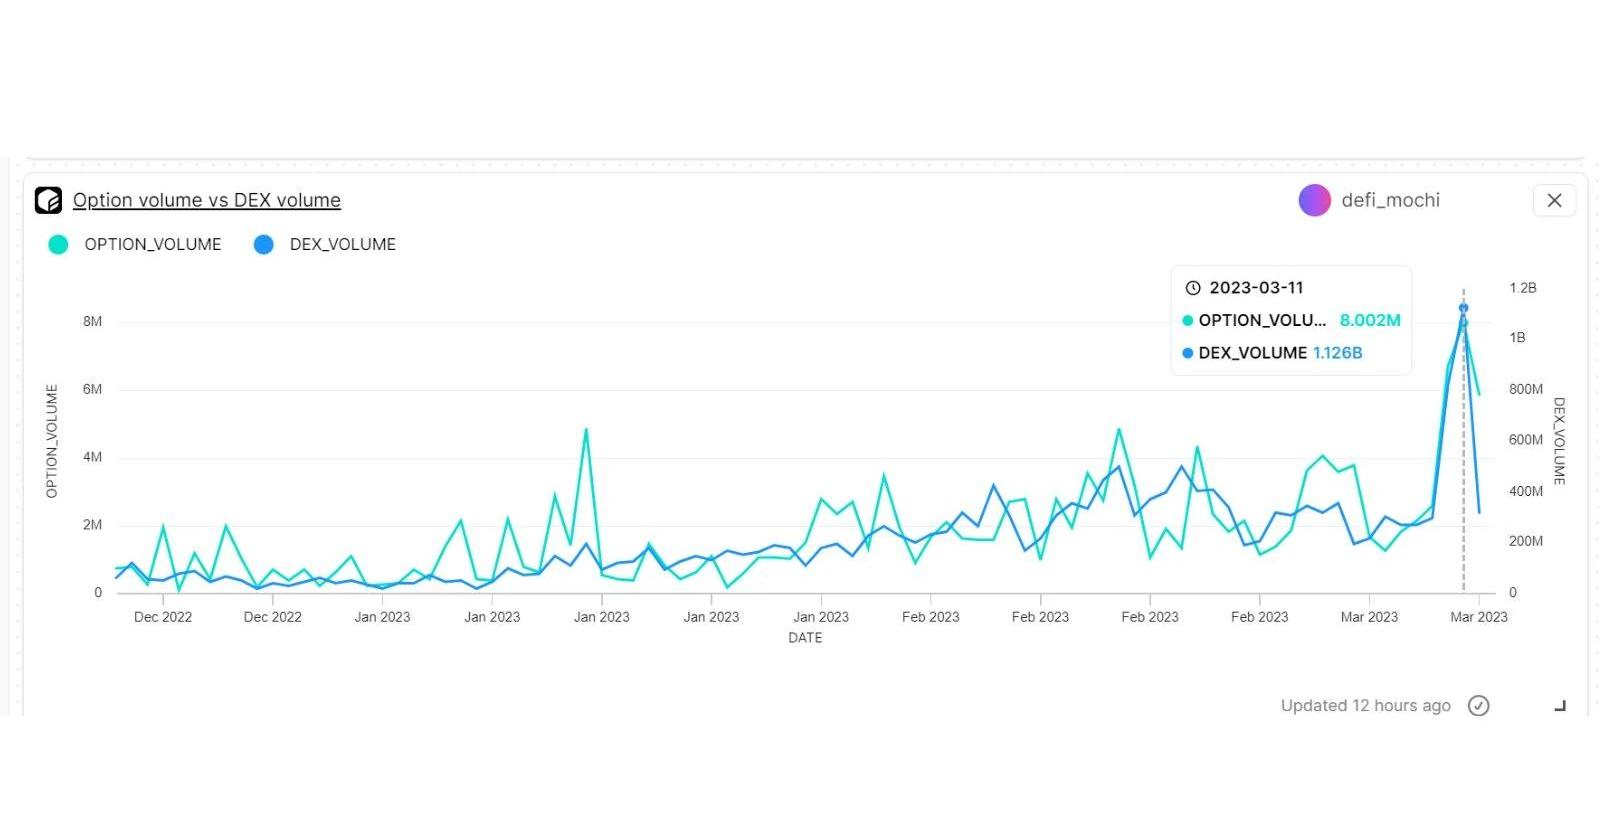Viewport: 1600px width, 840px height.
Task: Click the 1.126B value in tooltip
Action: pyautogui.click(x=1337, y=353)
